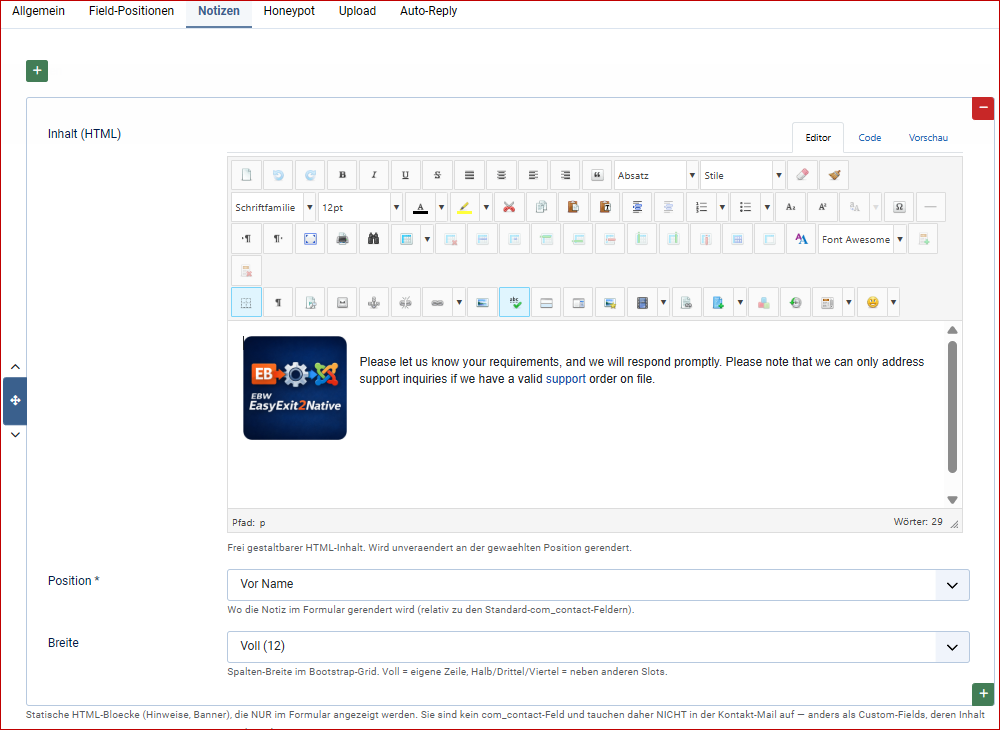Undo the last editor action

(278, 175)
